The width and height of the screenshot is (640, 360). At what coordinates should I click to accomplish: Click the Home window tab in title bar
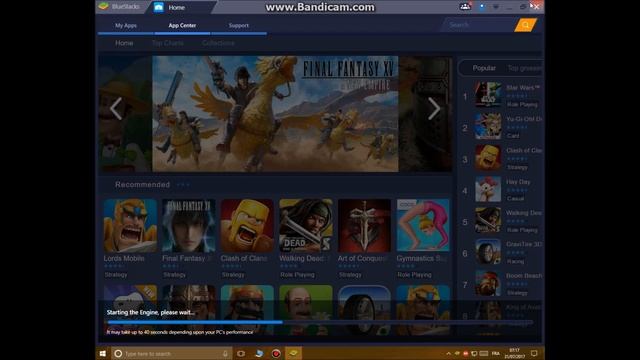[180, 7]
